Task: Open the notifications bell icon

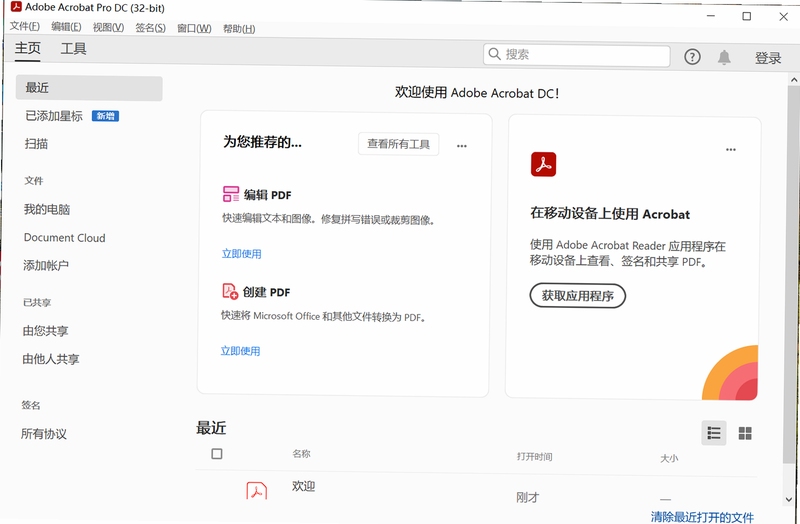Action: pyautogui.click(x=724, y=57)
